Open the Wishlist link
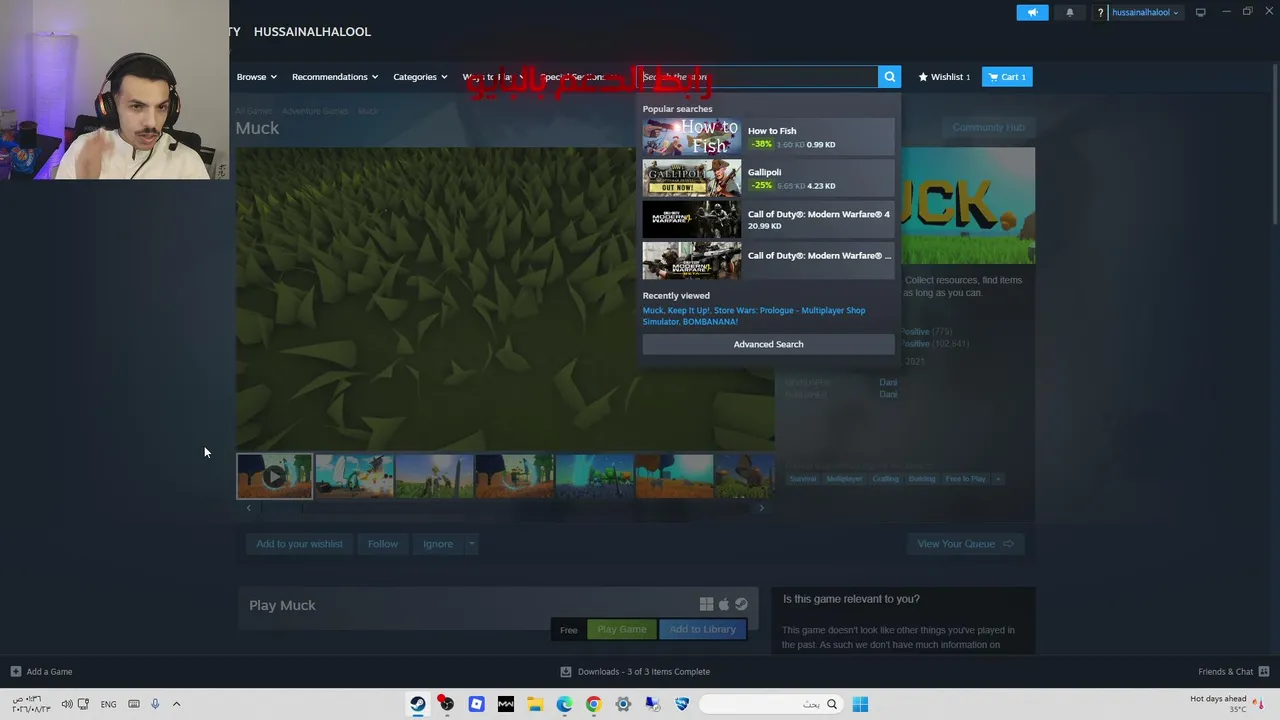1280x720 pixels. [x=944, y=77]
